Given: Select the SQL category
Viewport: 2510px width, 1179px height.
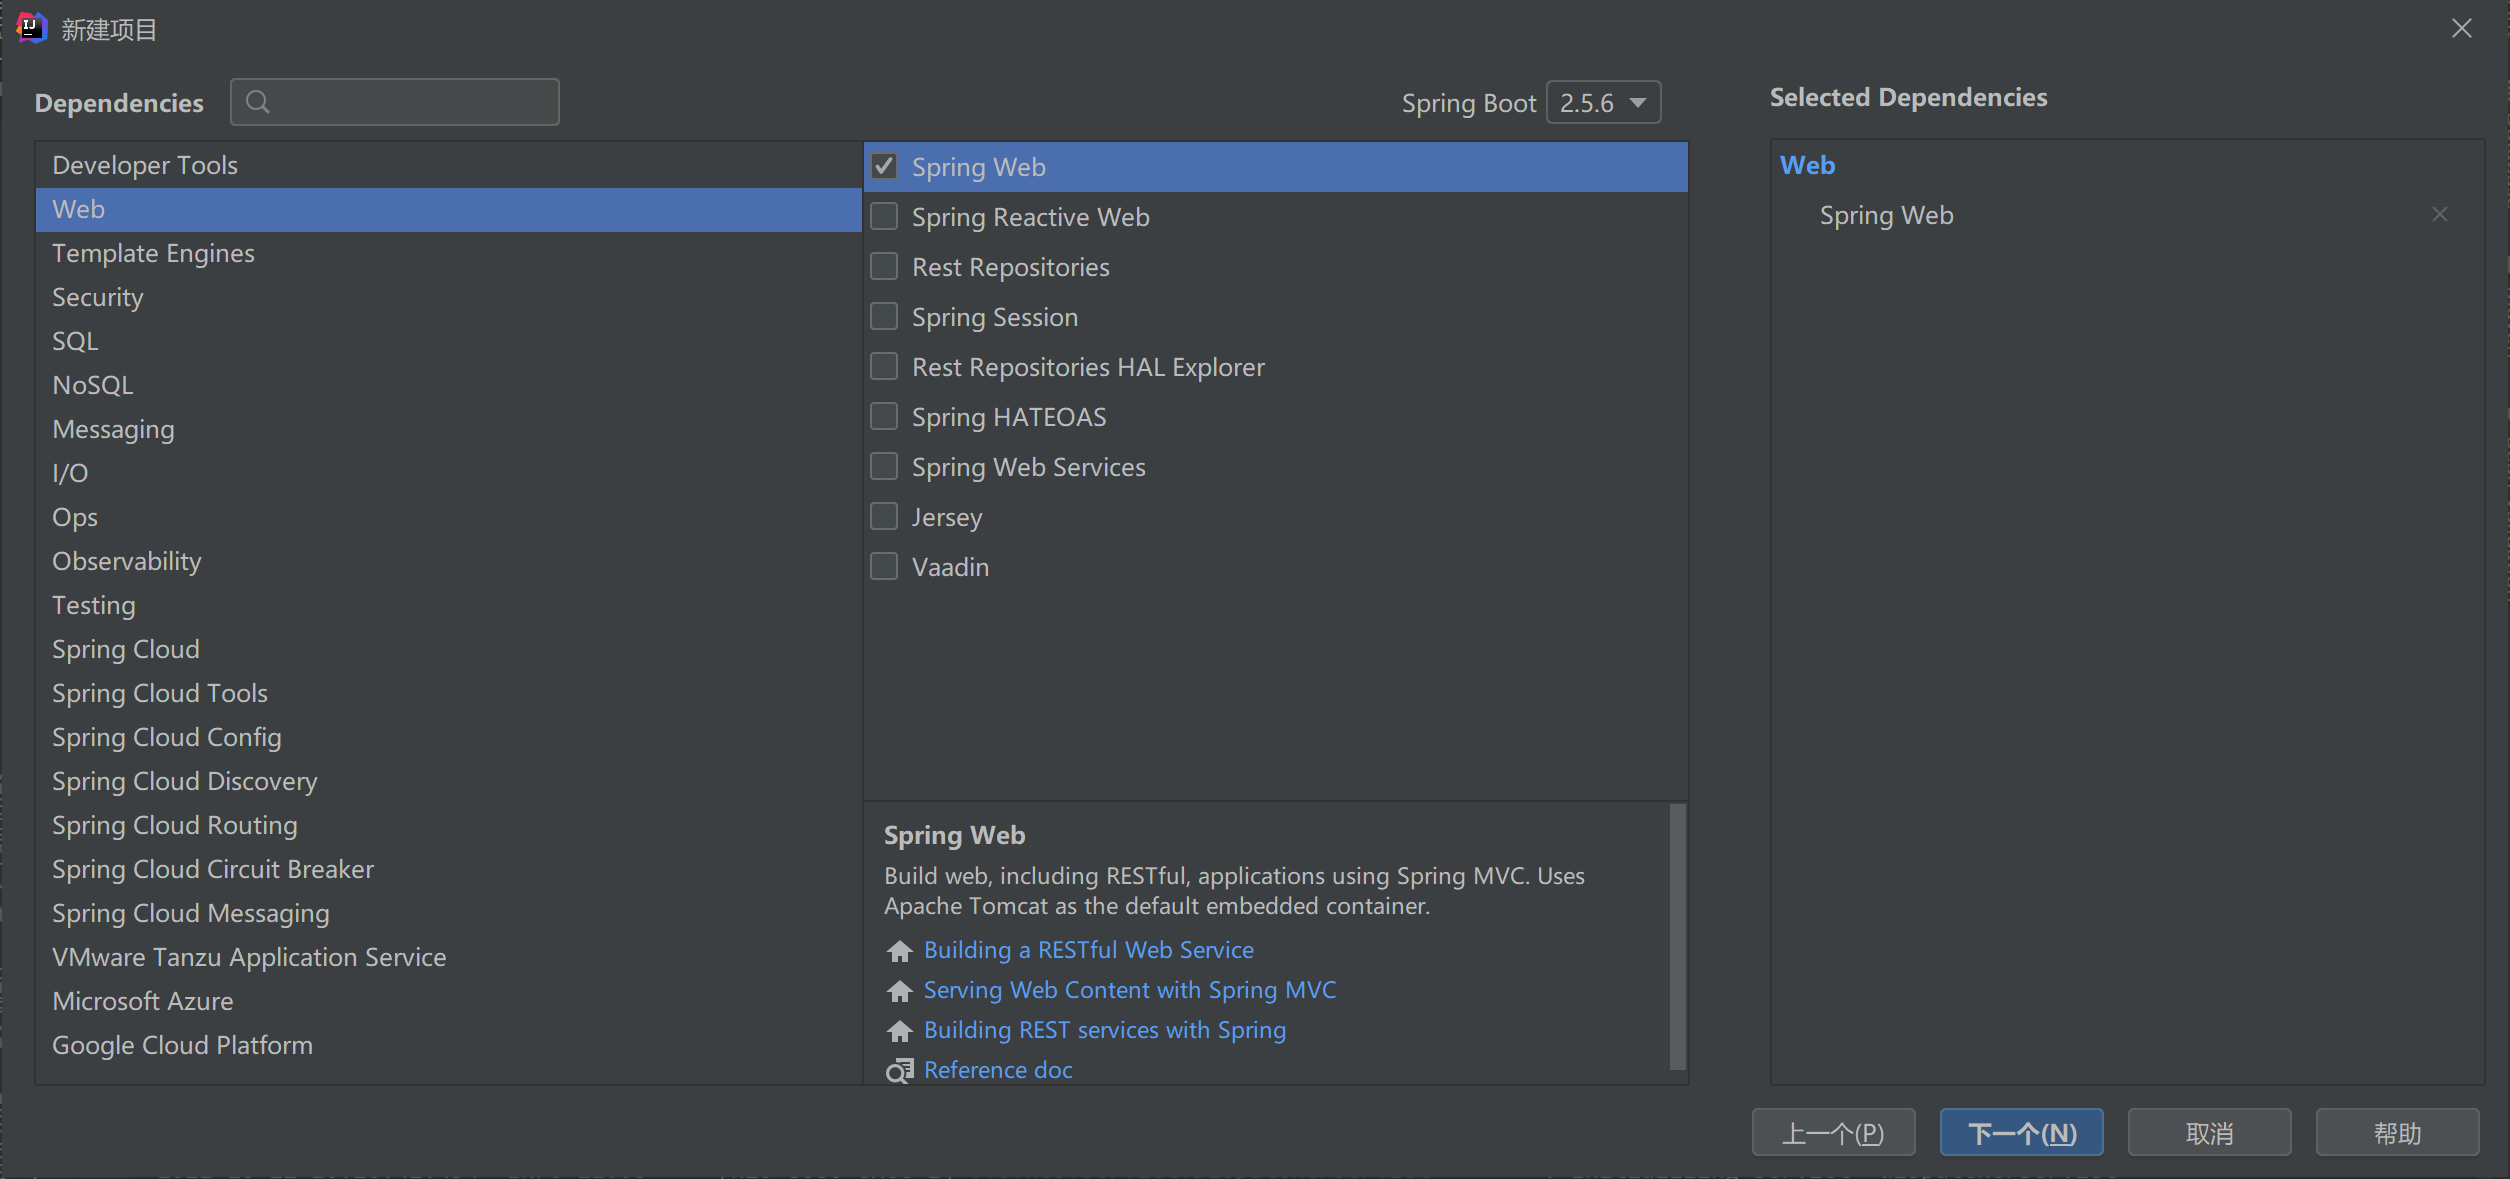Looking at the screenshot, I should coord(75,339).
